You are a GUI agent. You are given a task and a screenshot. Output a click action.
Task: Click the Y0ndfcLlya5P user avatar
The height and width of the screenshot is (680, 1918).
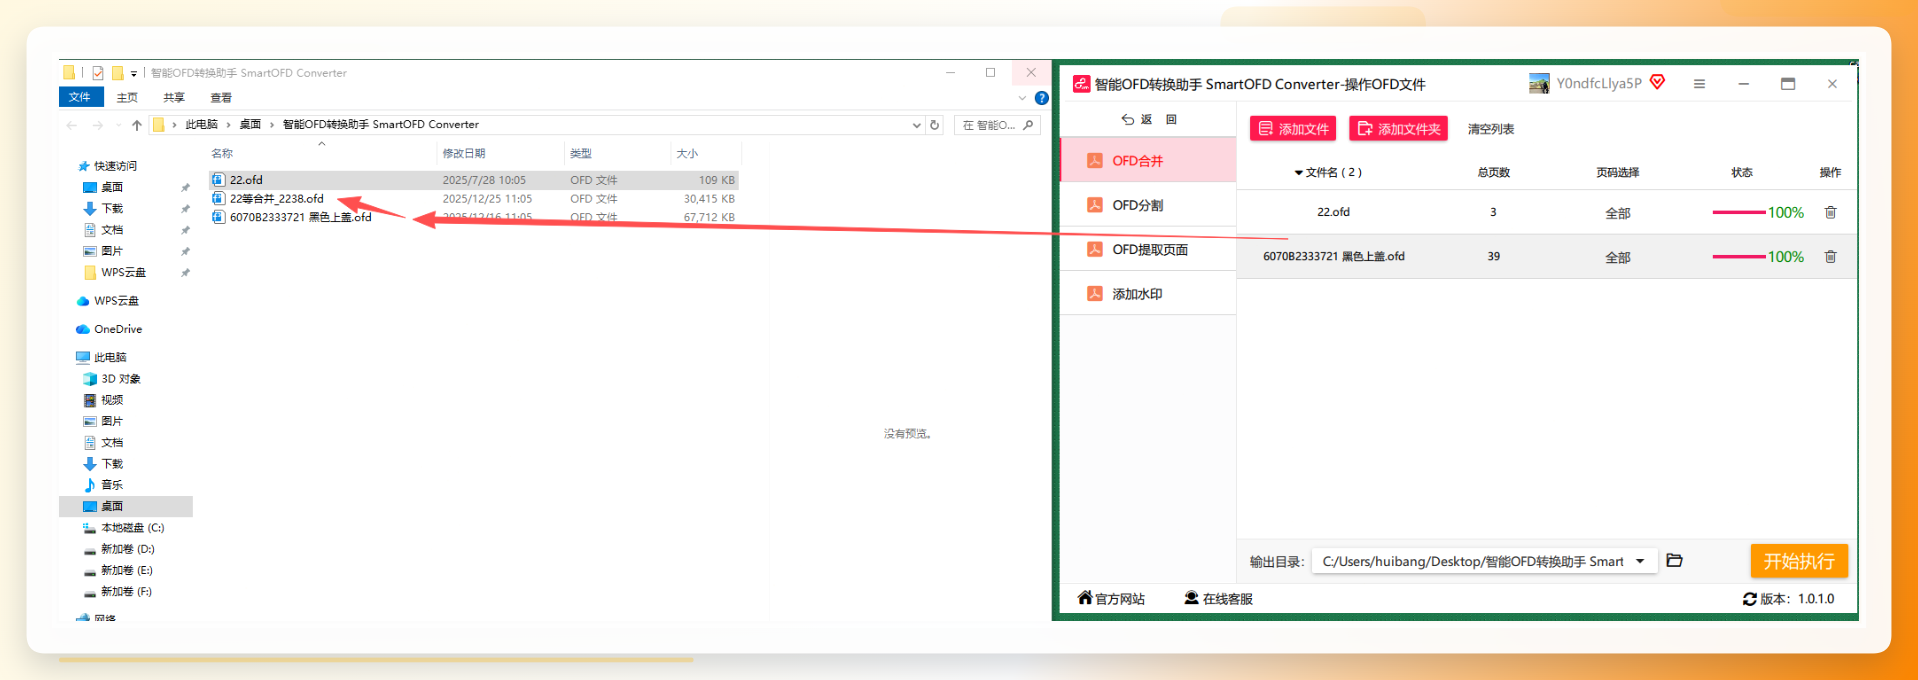1539,84
